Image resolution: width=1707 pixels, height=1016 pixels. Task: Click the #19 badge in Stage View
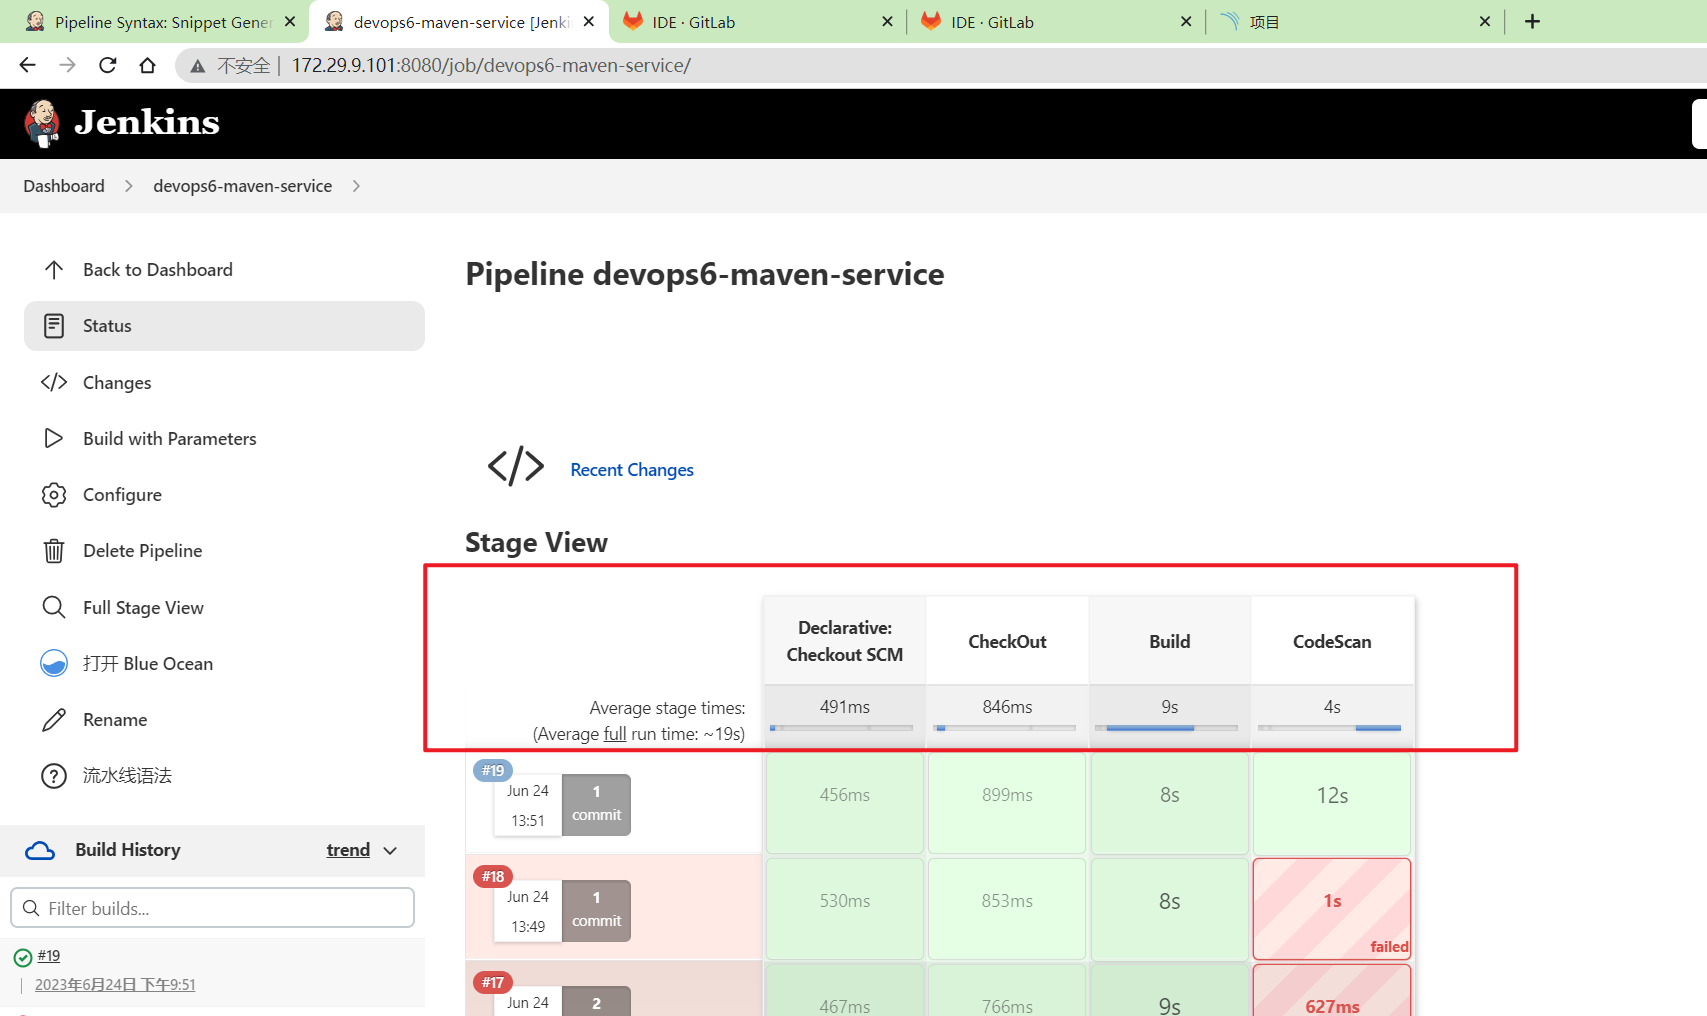point(493,770)
